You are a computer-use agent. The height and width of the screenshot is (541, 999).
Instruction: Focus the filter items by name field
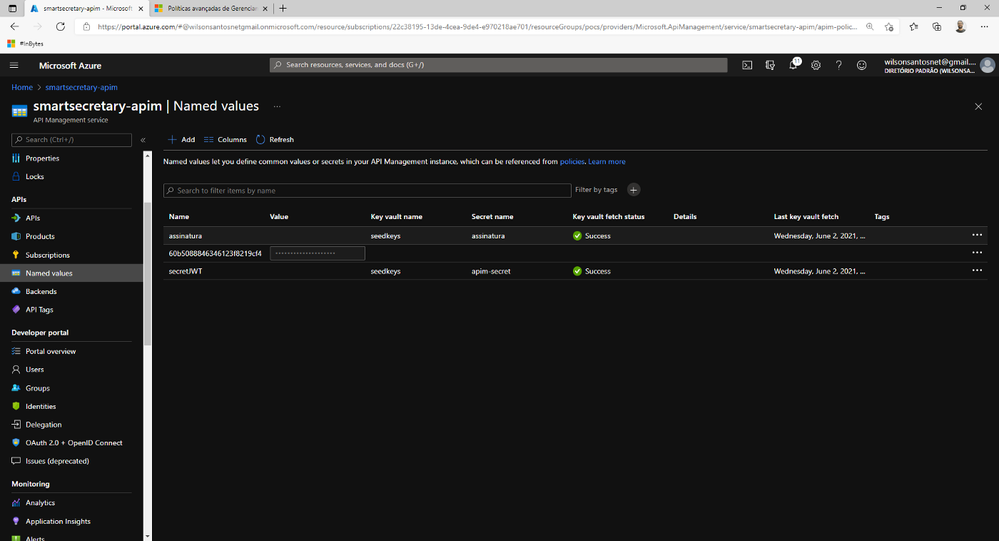(x=367, y=191)
